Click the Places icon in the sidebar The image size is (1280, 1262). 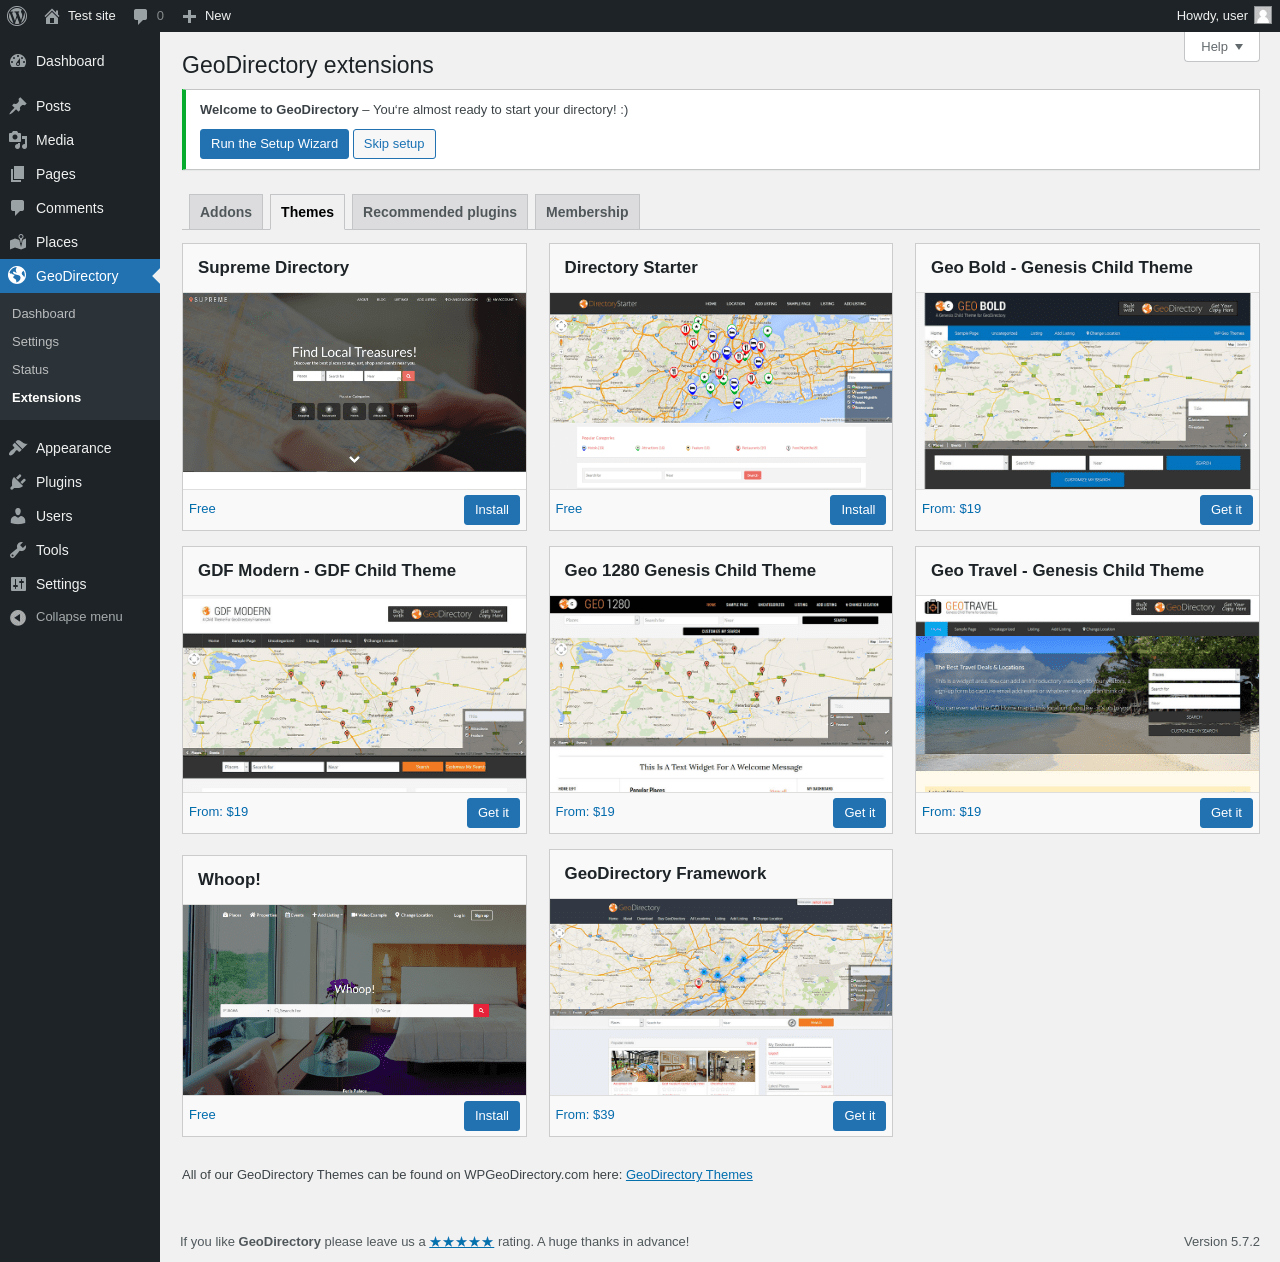pyautogui.click(x=18, y=242)
